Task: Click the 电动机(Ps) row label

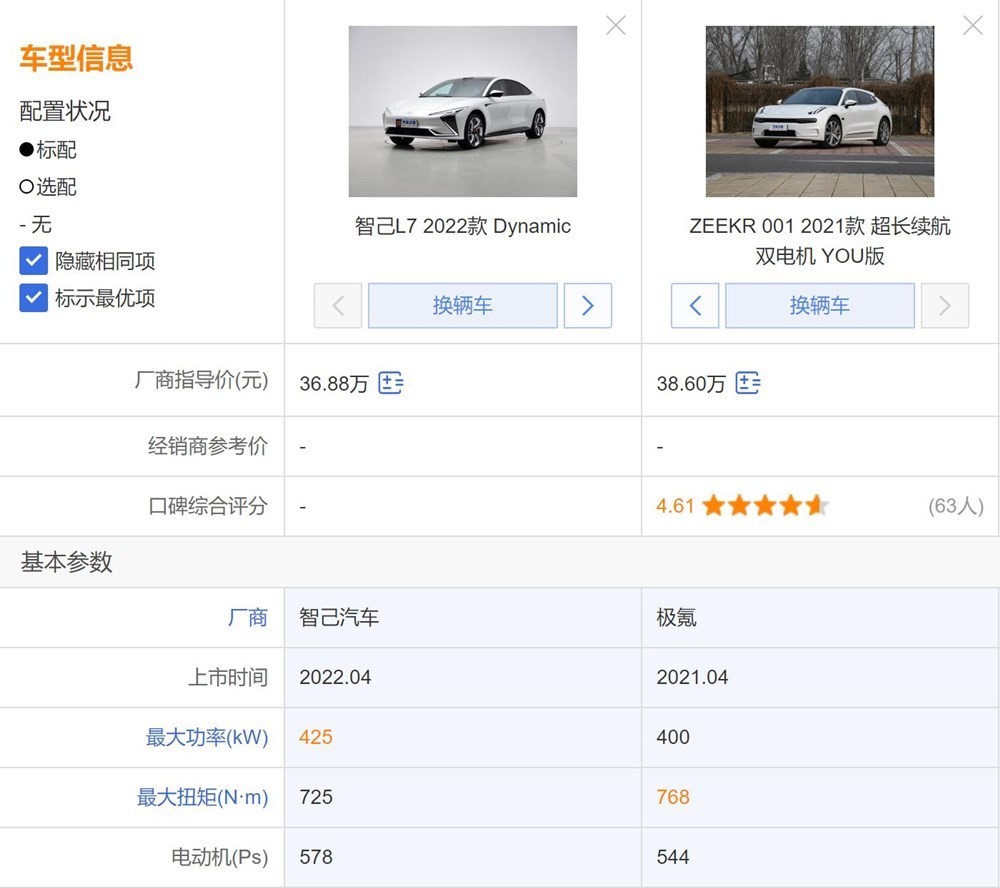Action: (220, 857)
